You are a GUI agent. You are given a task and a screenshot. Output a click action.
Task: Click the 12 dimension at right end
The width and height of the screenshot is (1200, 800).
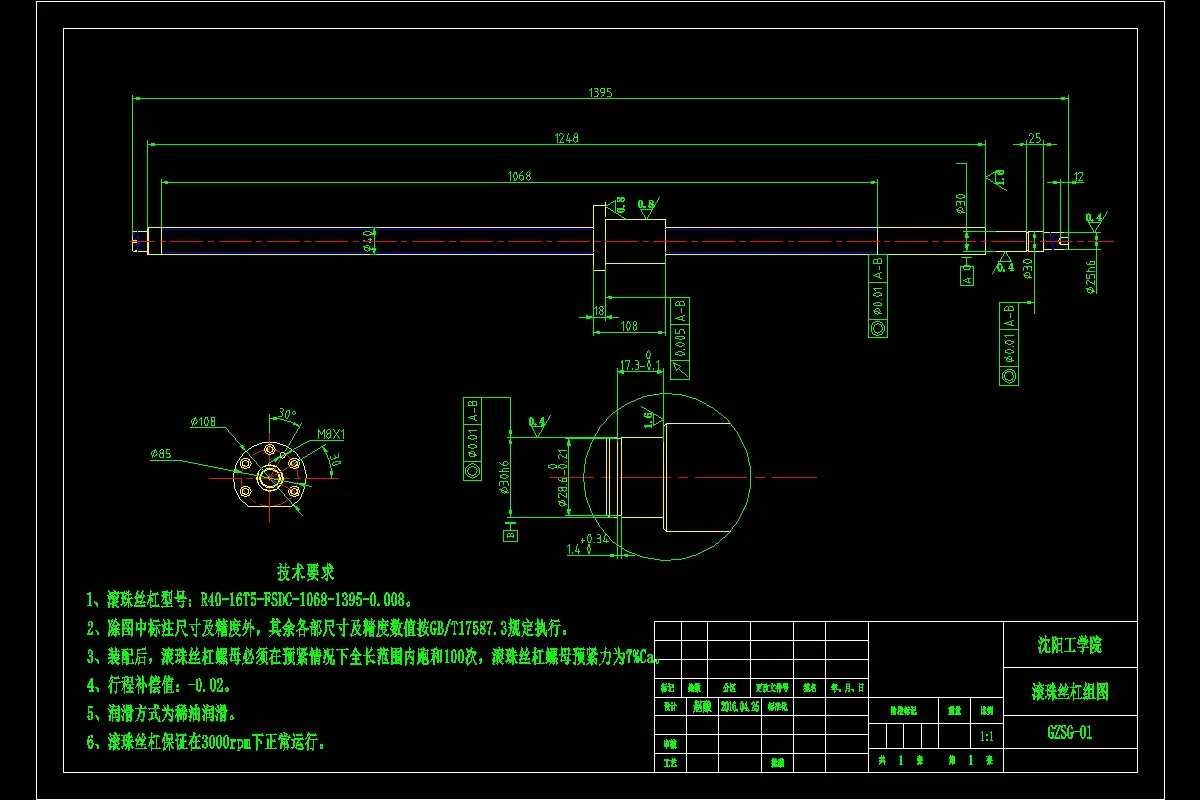[1077, 177]
